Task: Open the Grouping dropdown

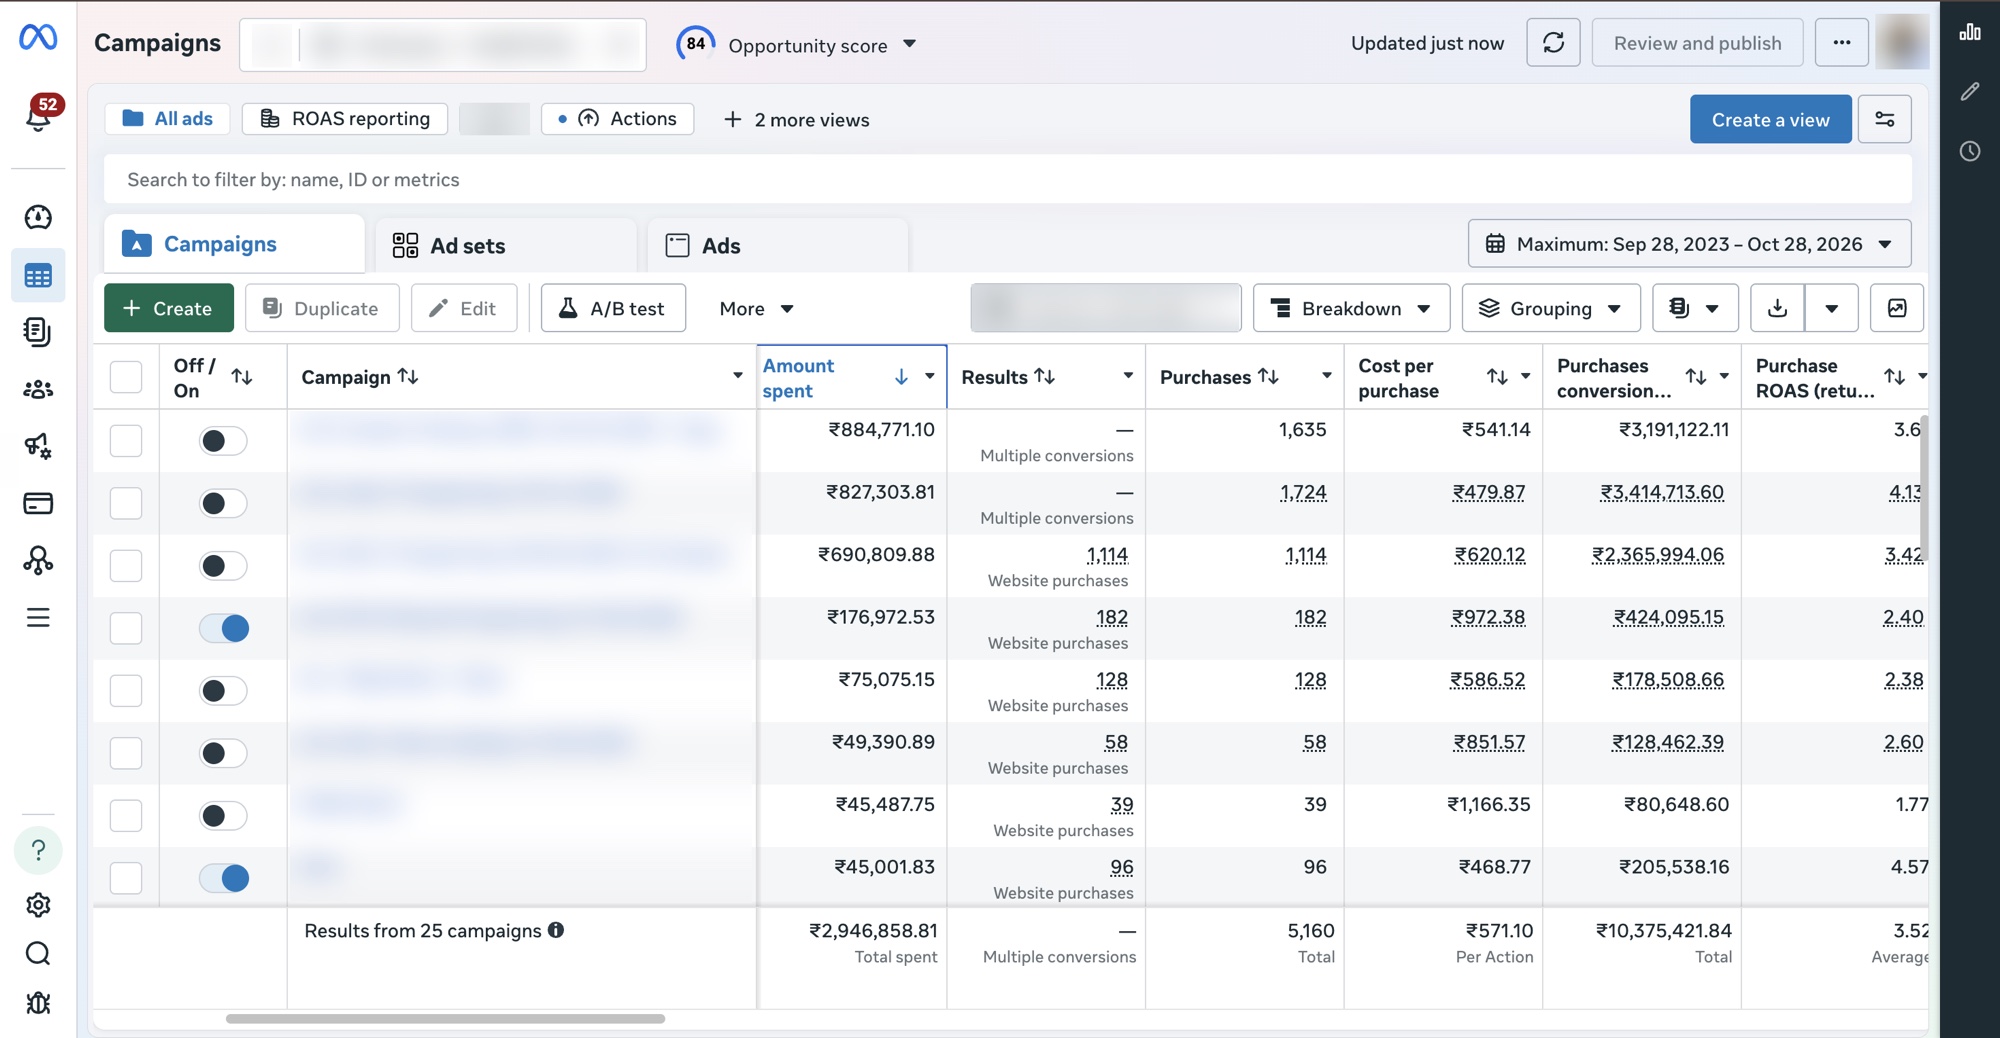Action: (1550, 308)
